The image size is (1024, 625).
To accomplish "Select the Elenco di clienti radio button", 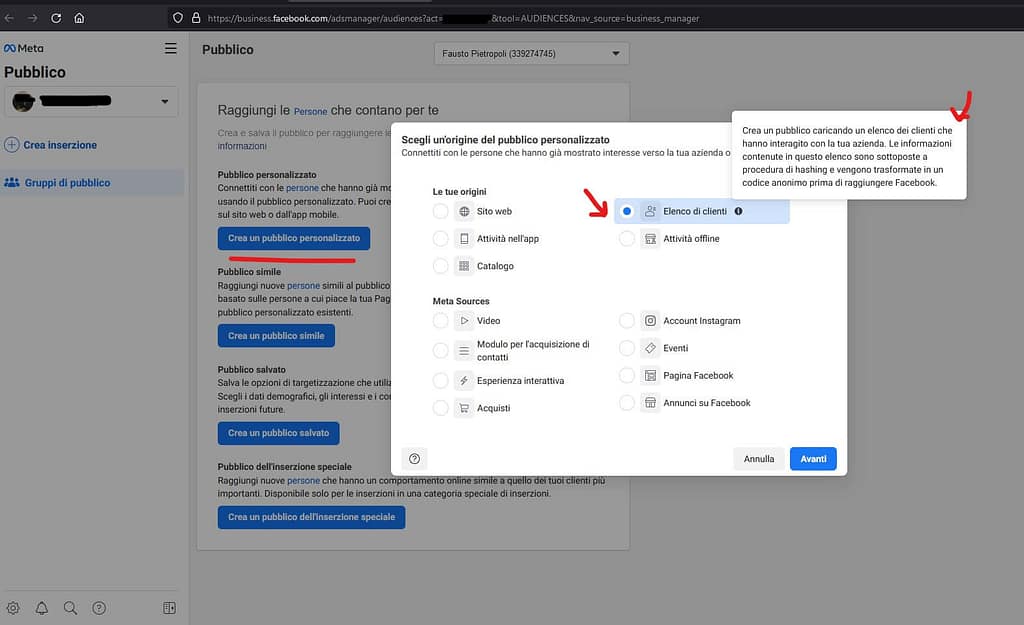I will 627,212.
